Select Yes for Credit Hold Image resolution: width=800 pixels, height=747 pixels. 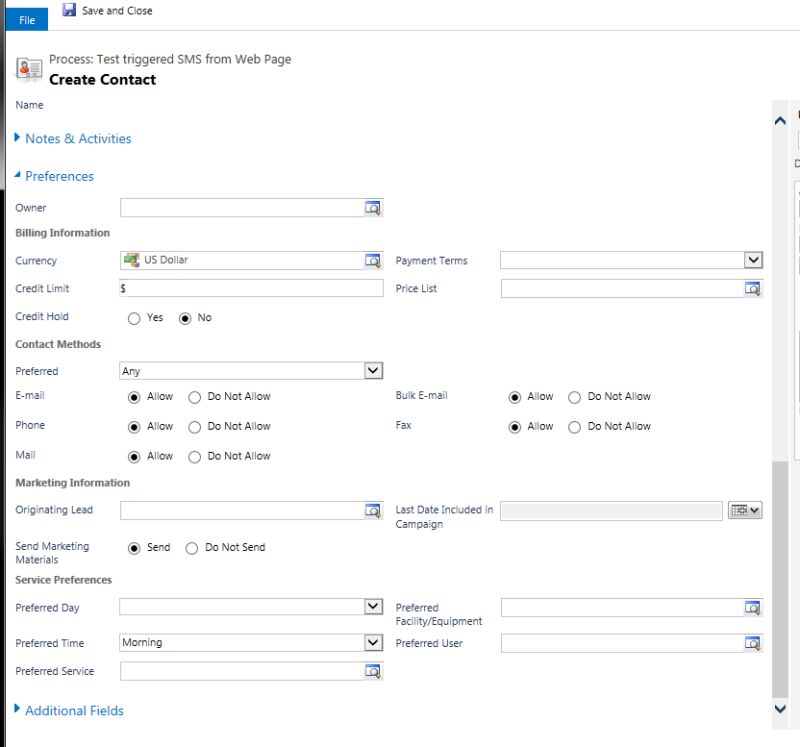coord(134,318)
